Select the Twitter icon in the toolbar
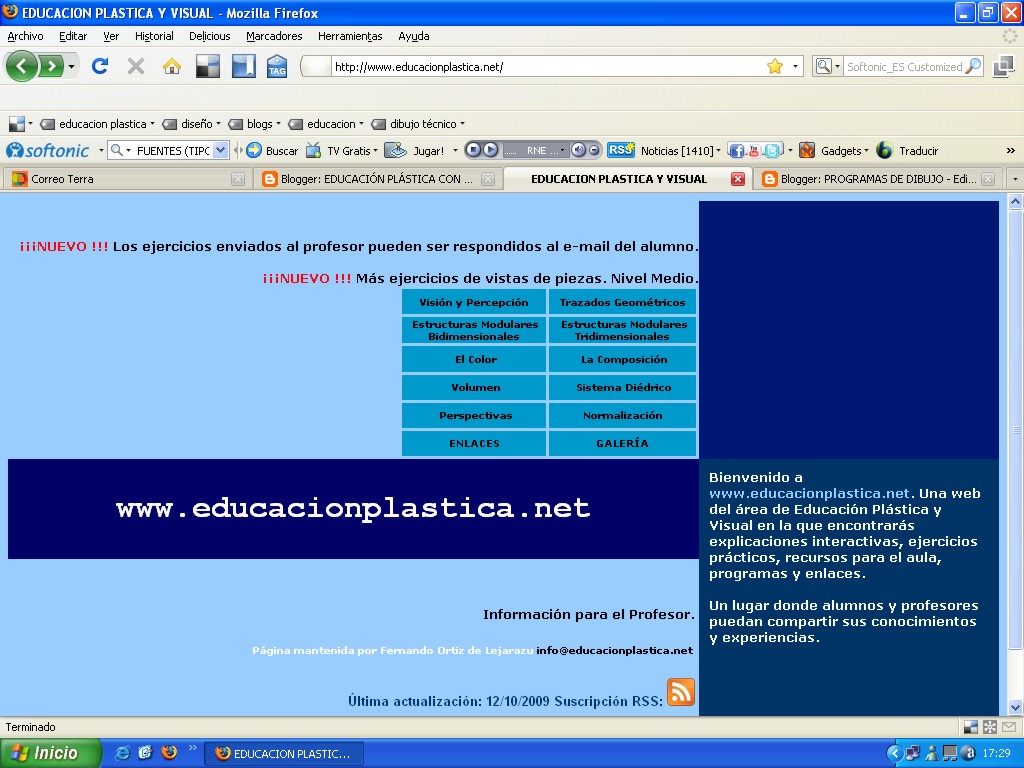The width and height of the screenshot is (1024, 768). point(771,149)
